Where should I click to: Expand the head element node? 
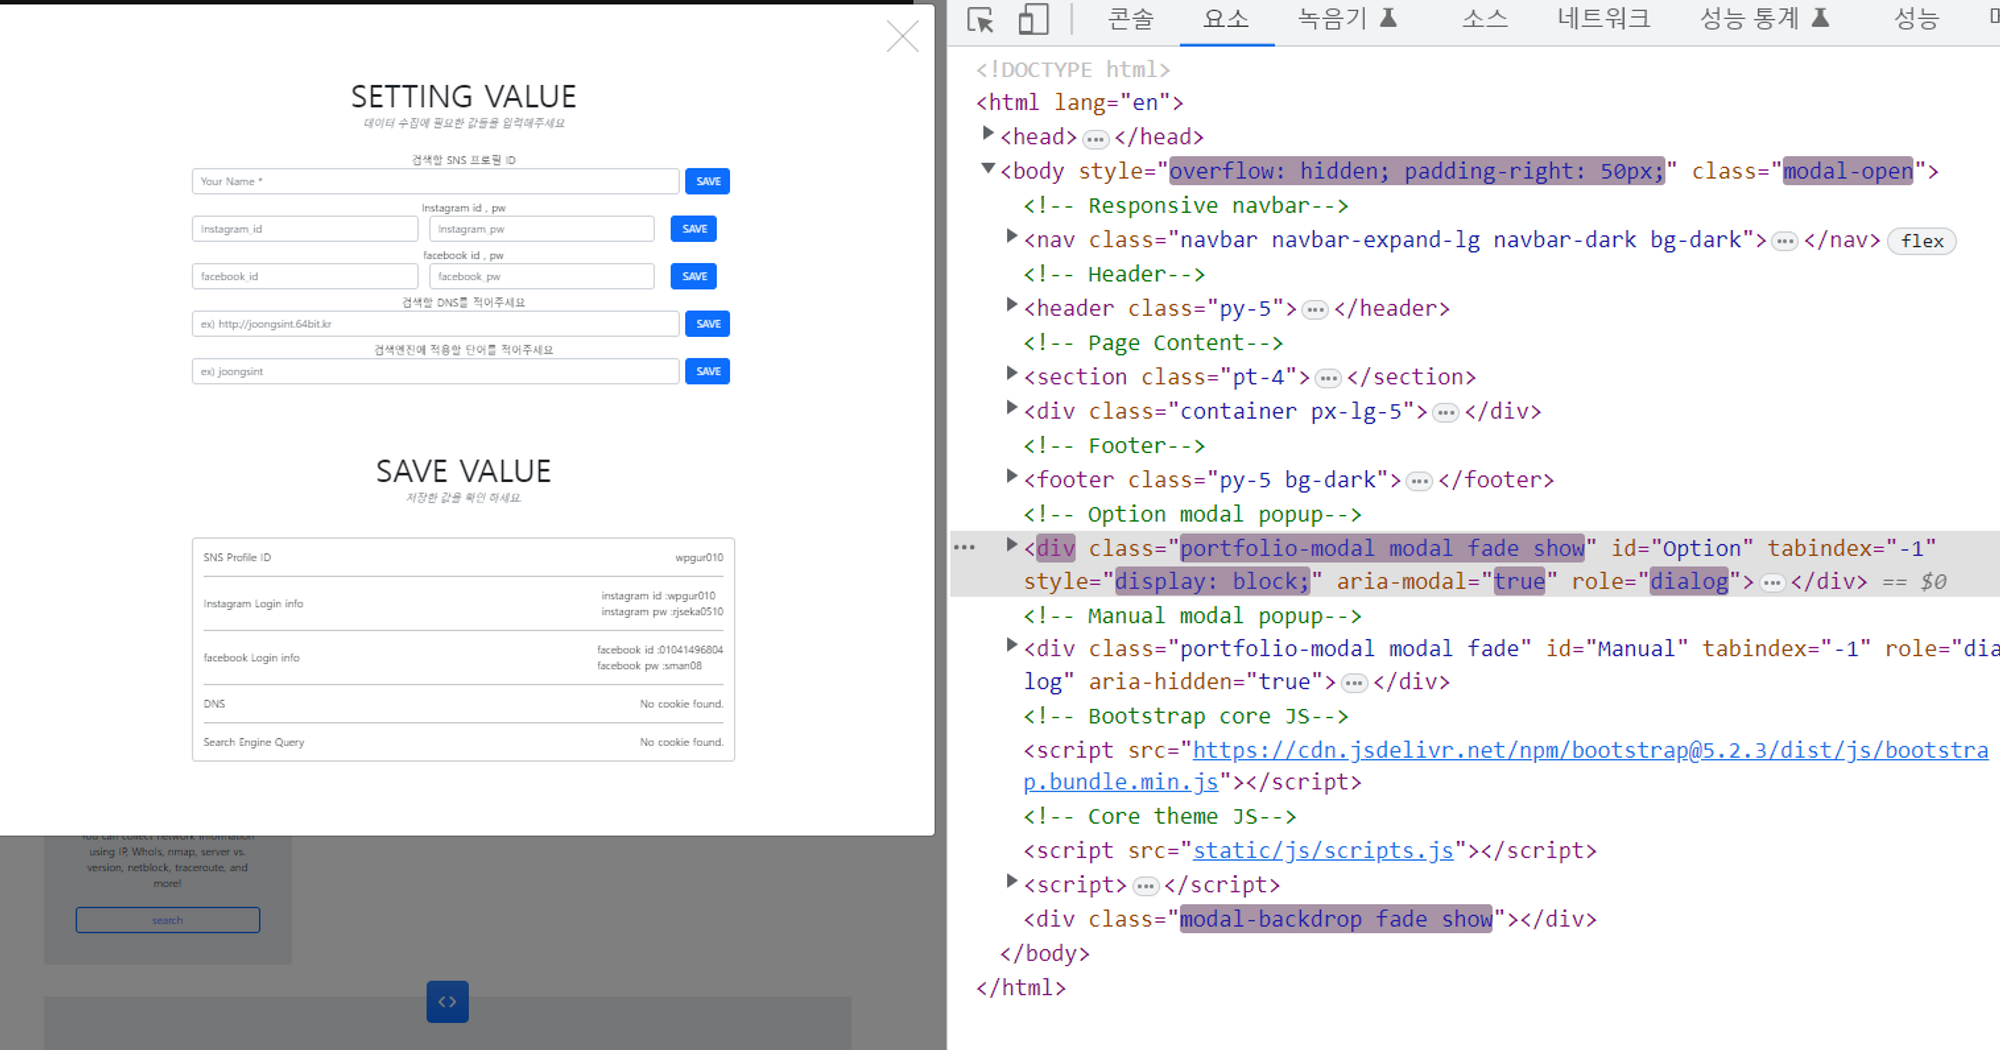(x=988, y=134)
